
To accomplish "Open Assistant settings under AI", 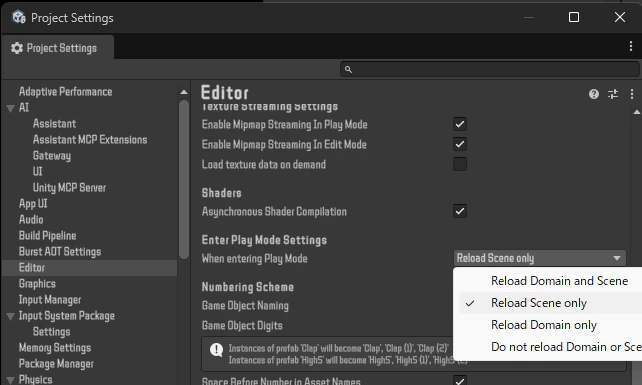I will pyautogui.click(x=54, y=124).
